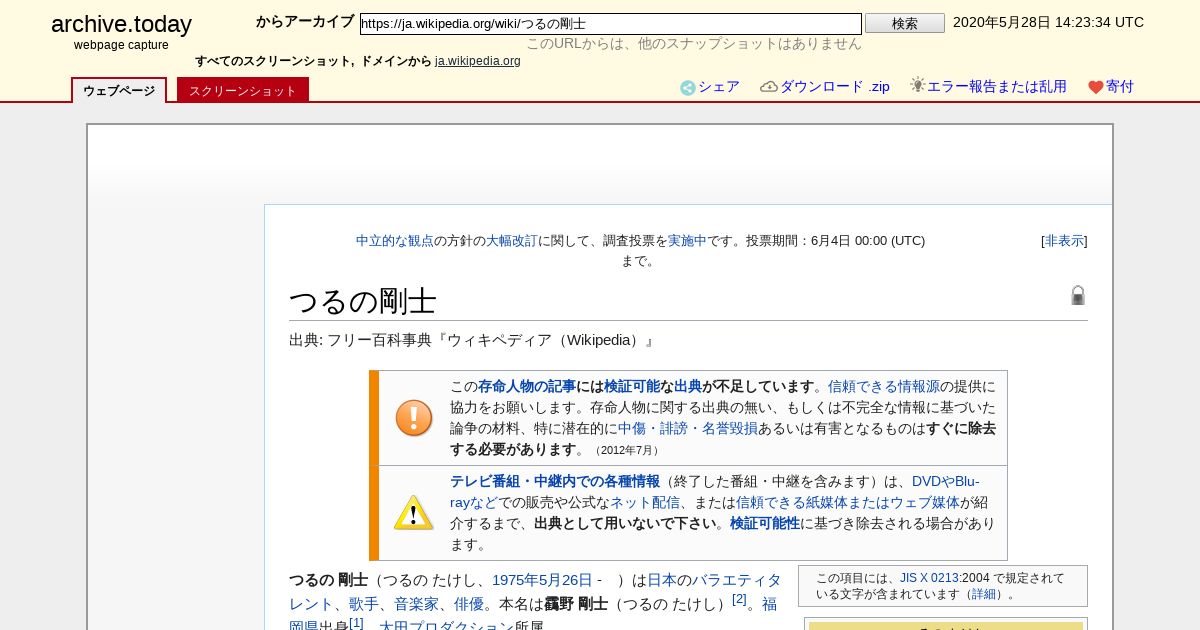
Task: Open the 中傷・誹謗・名誉毀損 link
Action: [688, 428]
